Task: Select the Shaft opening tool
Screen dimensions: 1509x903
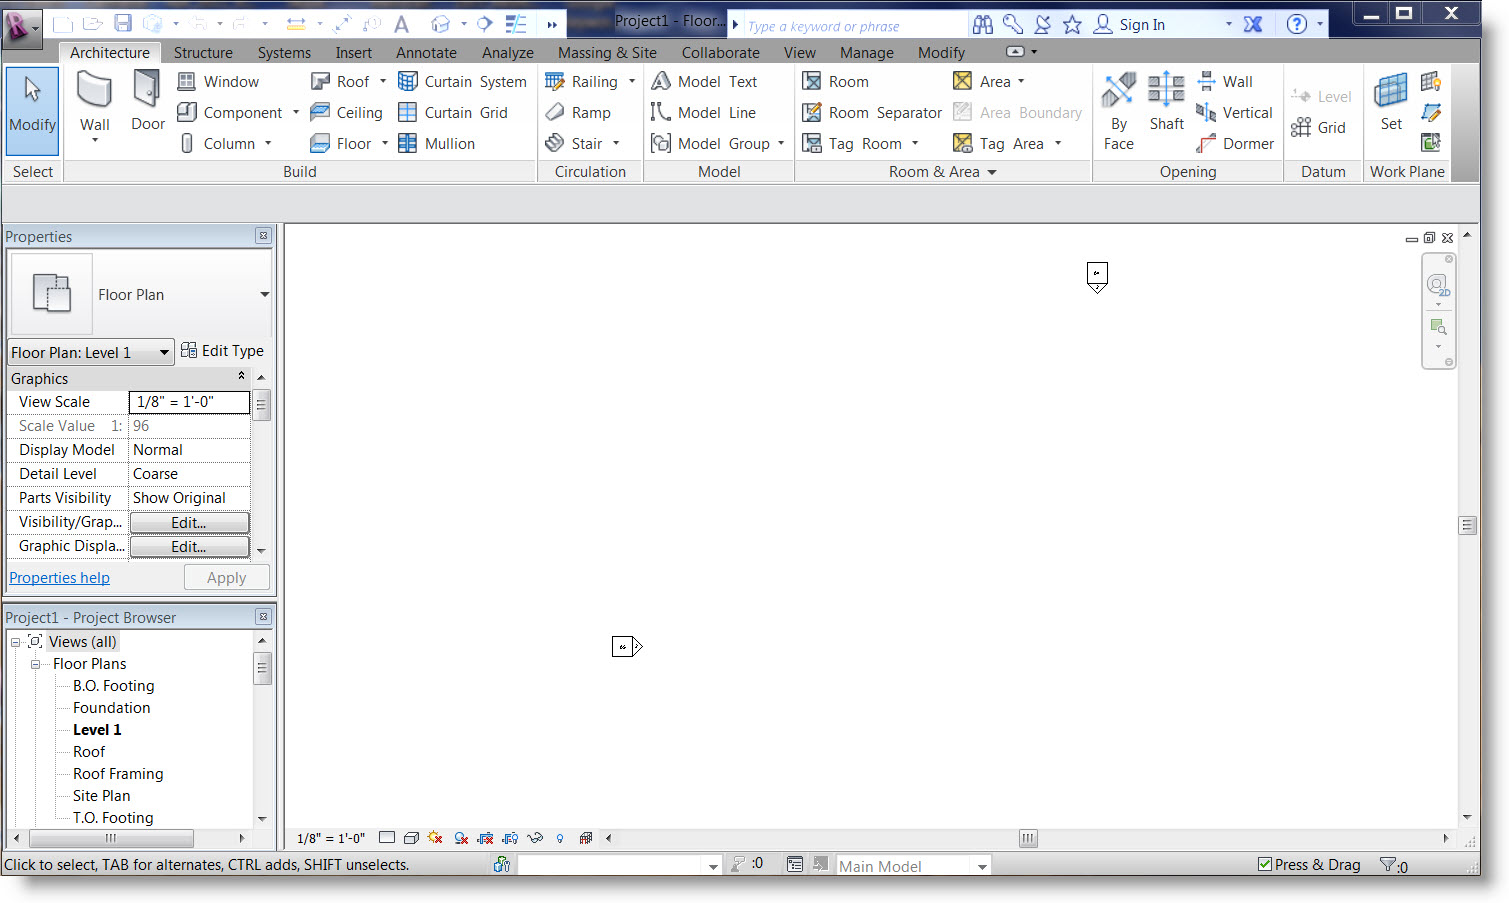Action: click(1166, 102)
